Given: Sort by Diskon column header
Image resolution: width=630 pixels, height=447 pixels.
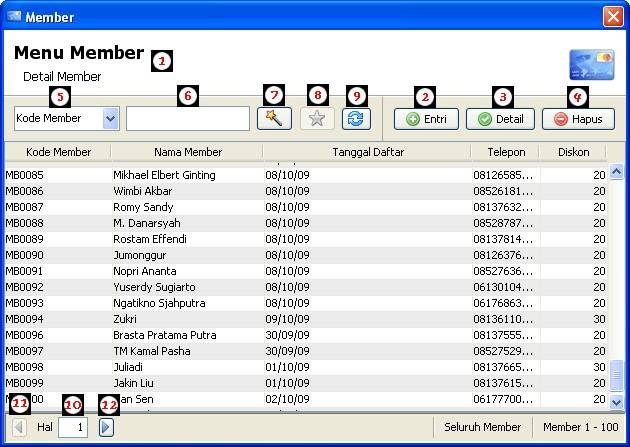Looking at the screenshot, I should coord(573,152).
